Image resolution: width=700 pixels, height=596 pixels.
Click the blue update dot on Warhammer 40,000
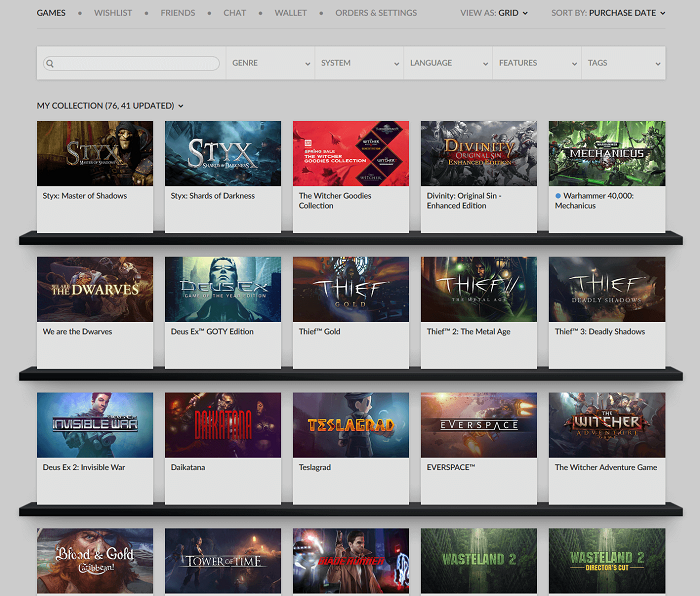558,196
